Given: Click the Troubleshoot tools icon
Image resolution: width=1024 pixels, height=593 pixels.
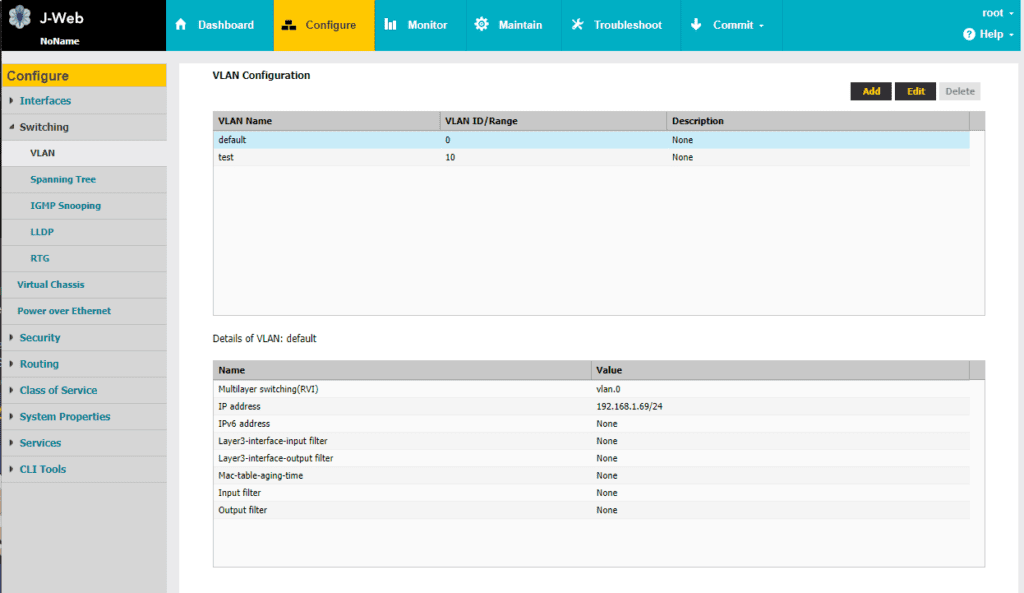Looking at the screenshot, I should click(577, 24).
